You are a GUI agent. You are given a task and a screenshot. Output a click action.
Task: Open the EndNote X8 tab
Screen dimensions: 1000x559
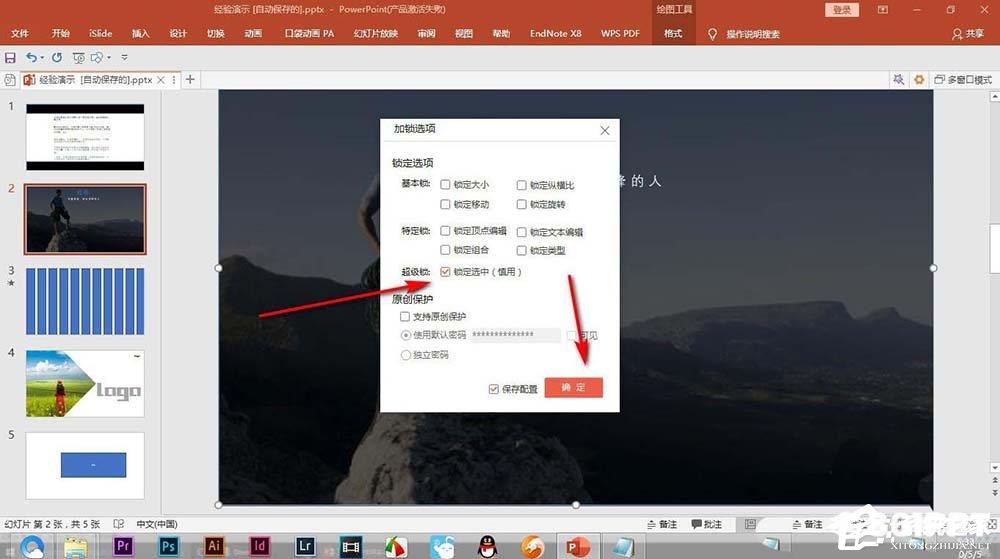[x=555, y=33]
